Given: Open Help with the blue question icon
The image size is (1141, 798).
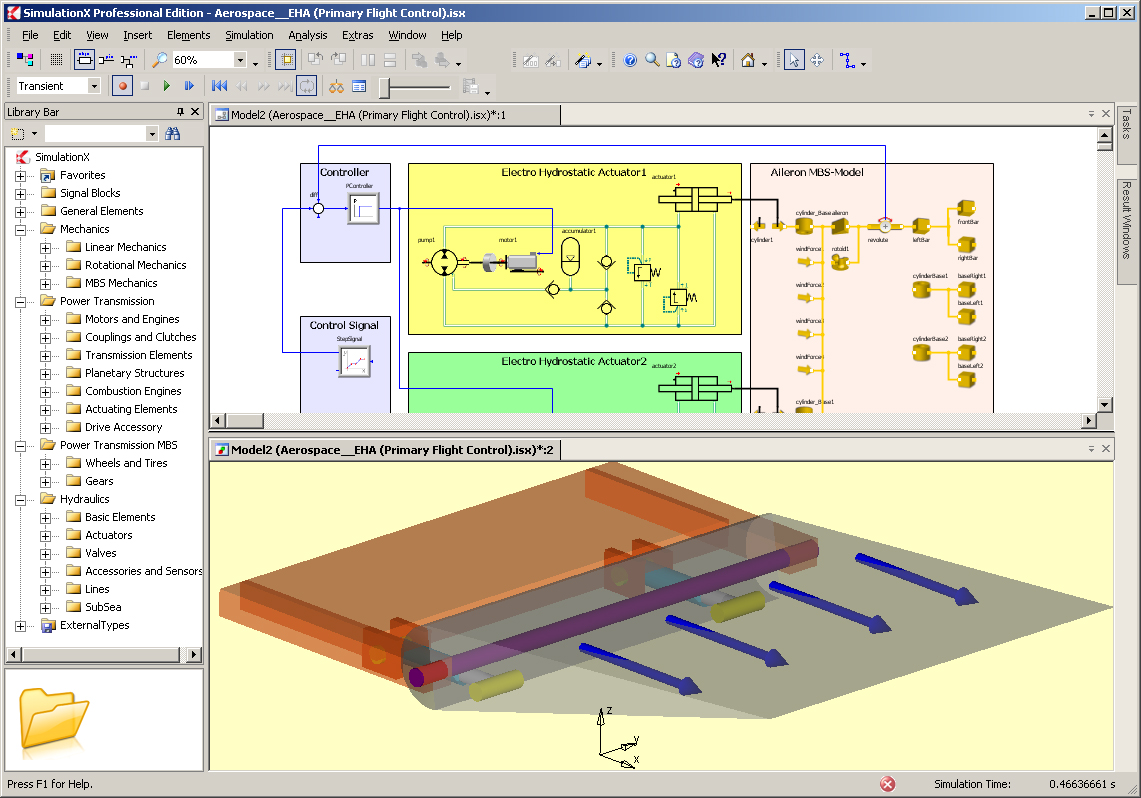Looking at the screenshot, I should (x=630, y=60).
